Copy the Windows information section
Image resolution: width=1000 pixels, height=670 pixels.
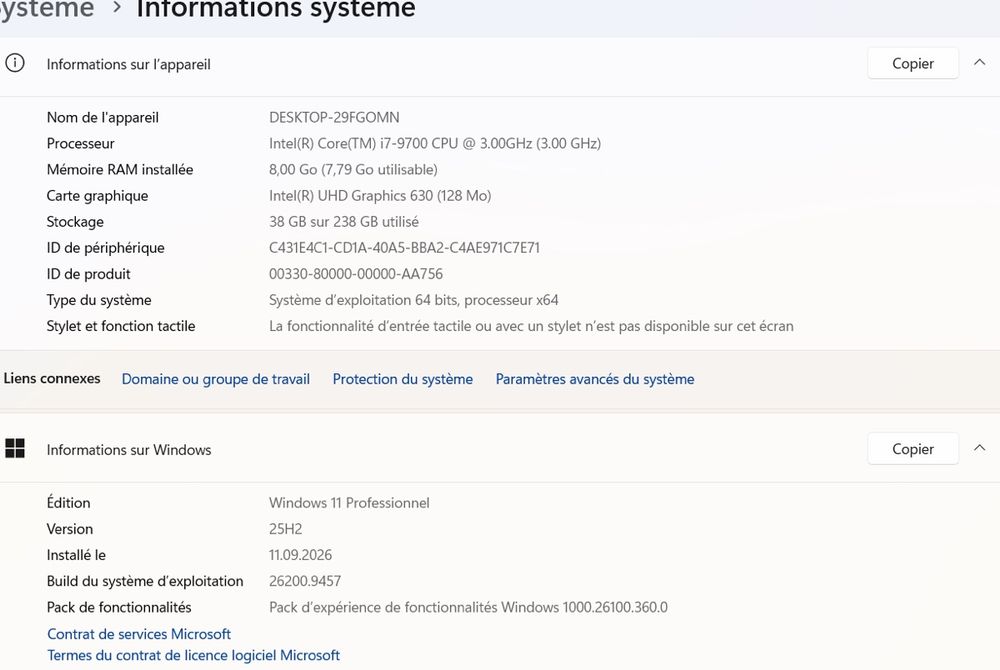pos(913,449)
